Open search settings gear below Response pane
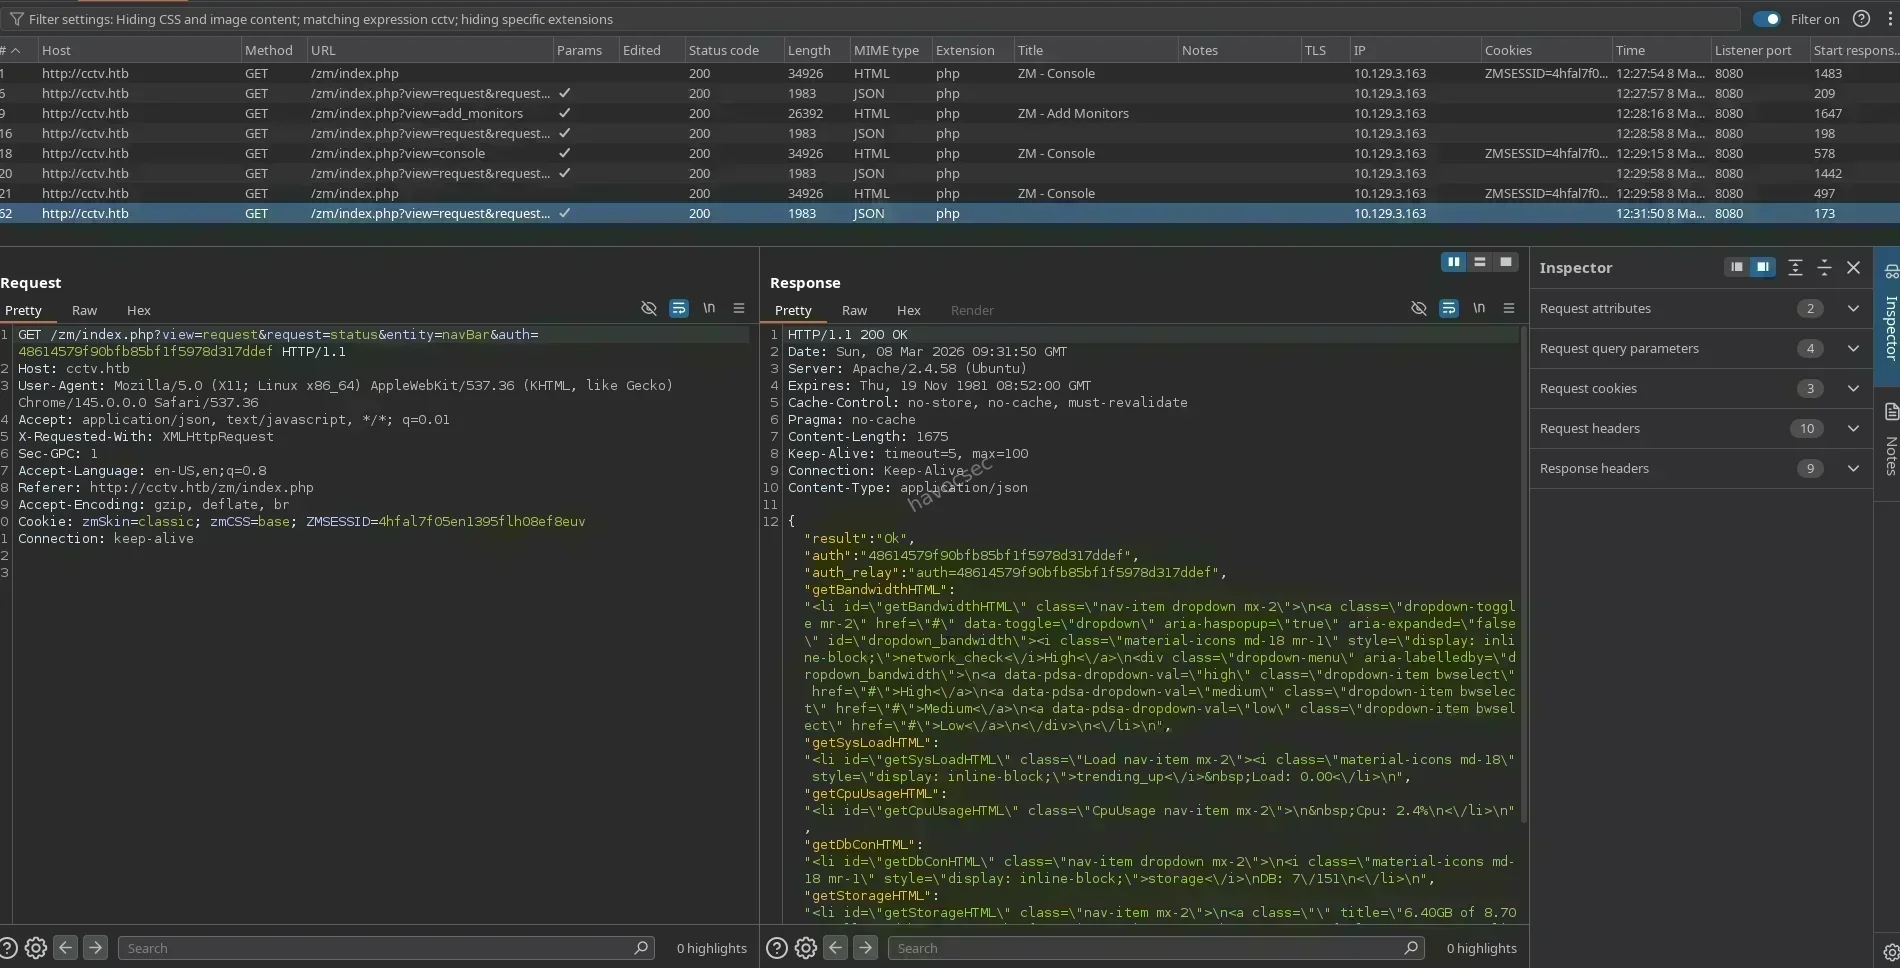The image size is (1900, 968). point(806,948)
